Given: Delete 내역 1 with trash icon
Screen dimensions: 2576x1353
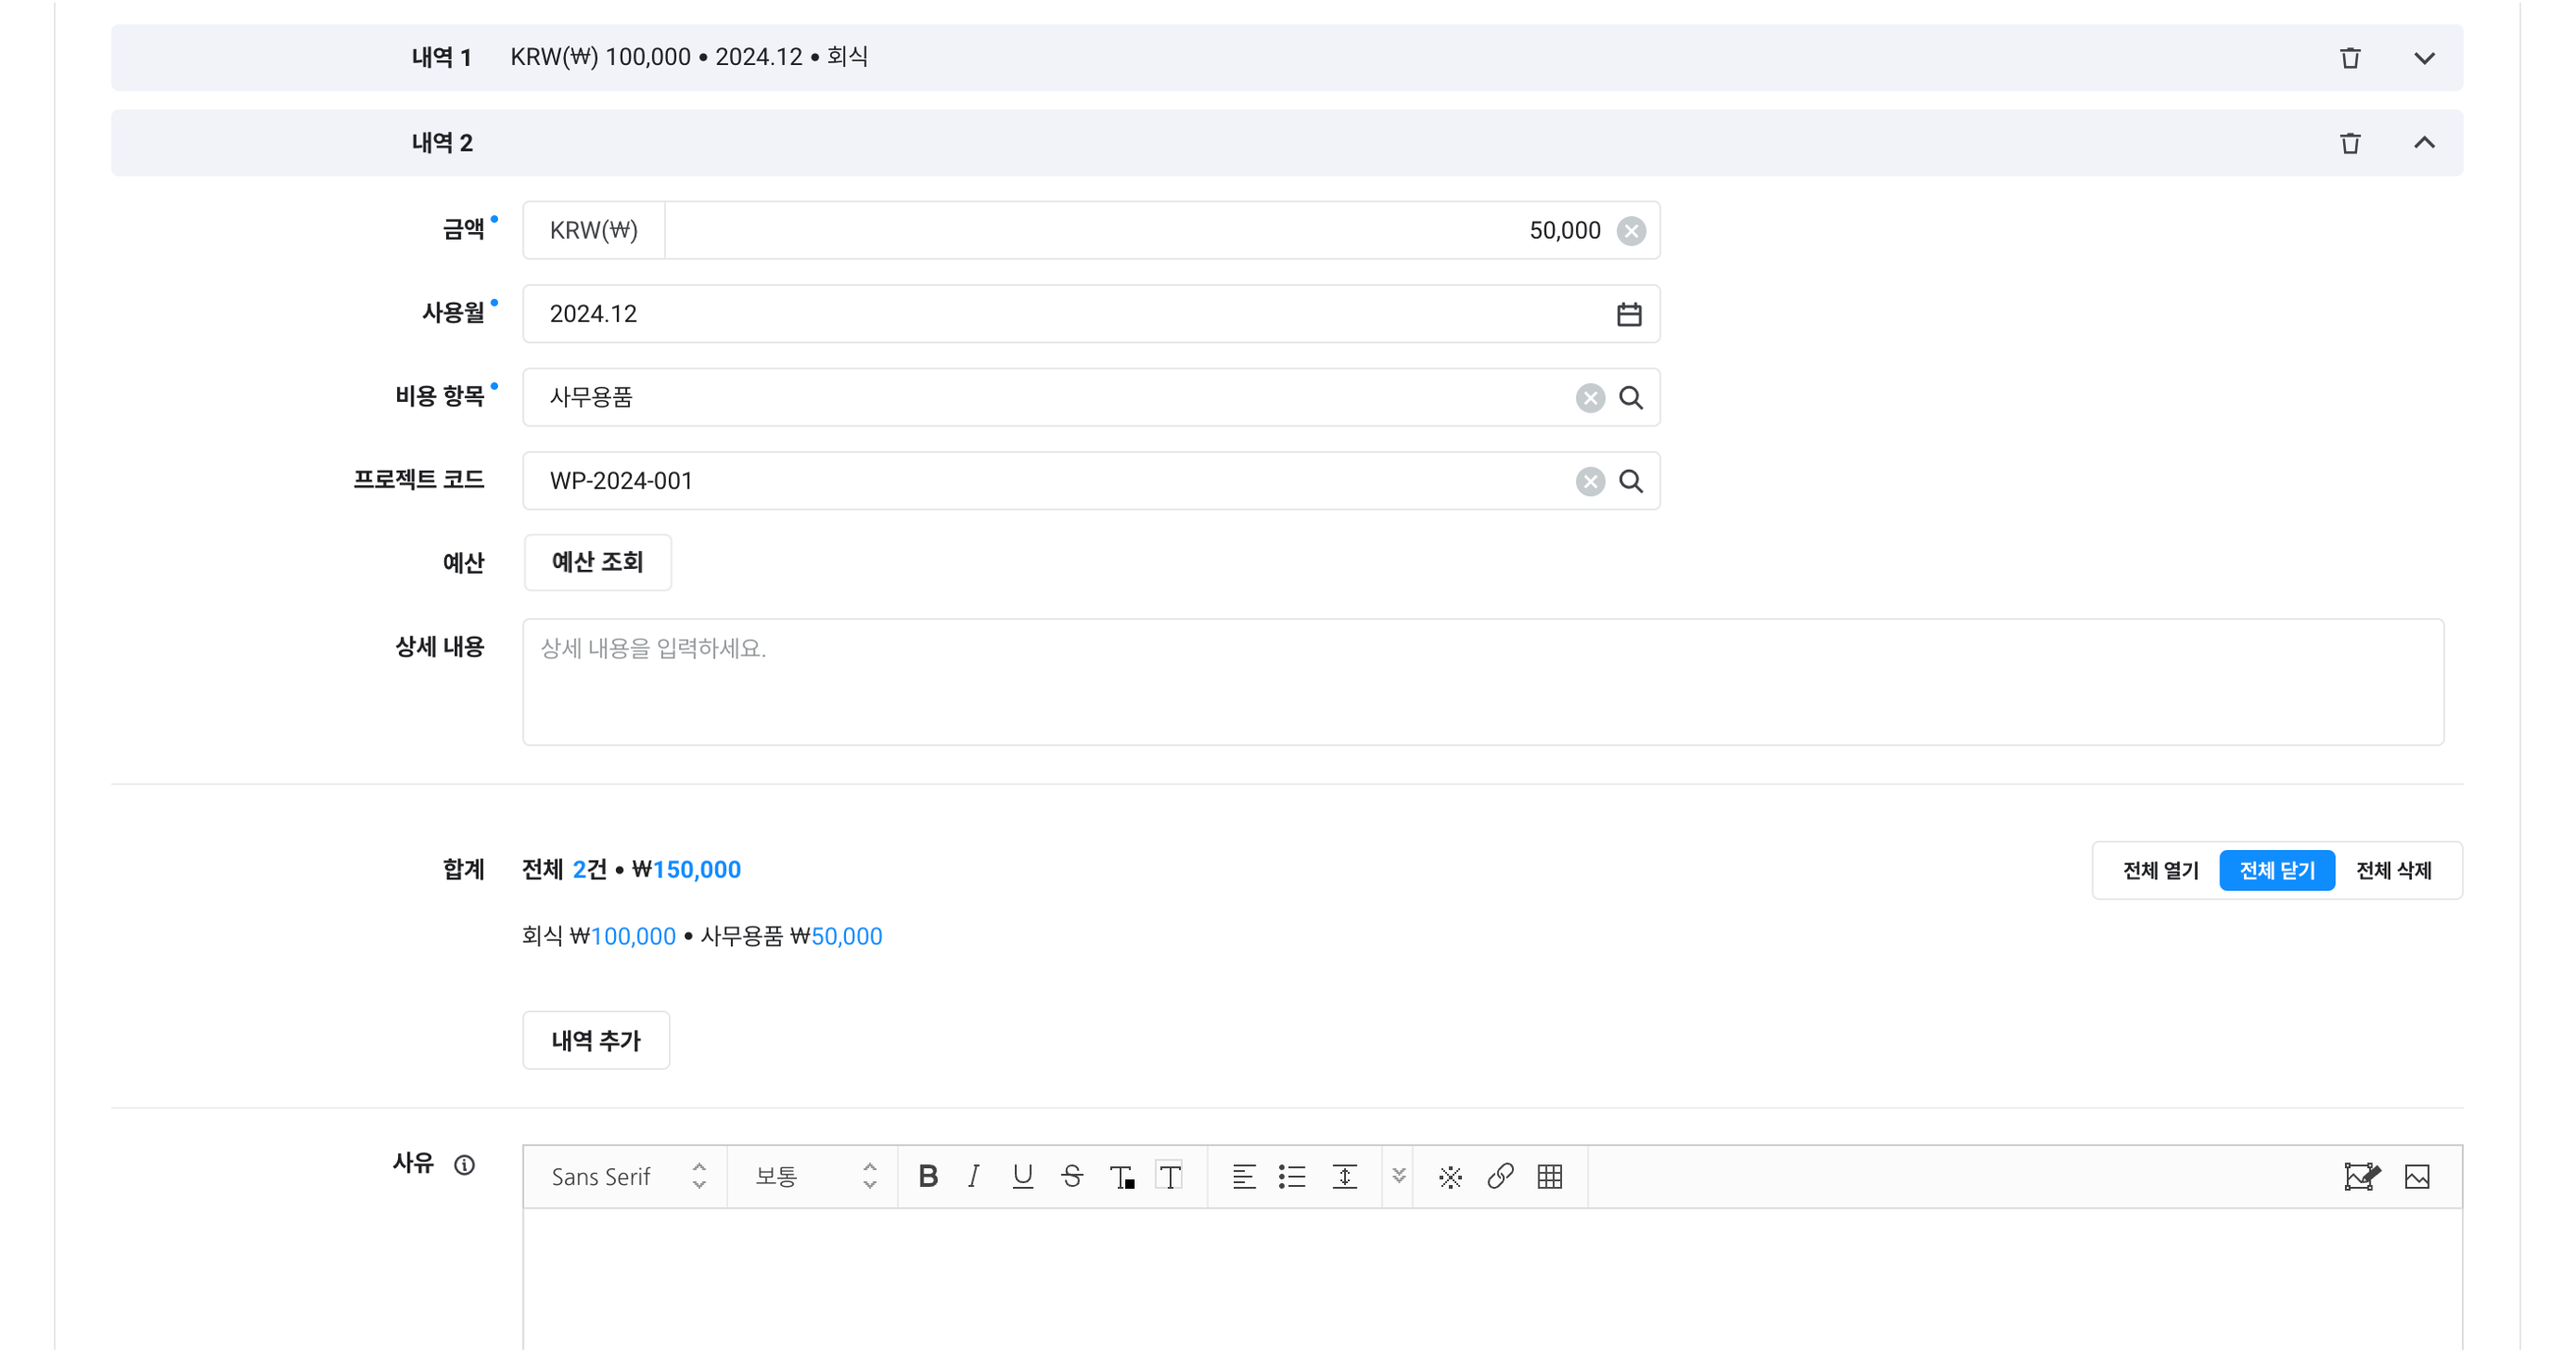Looking at the screenshot, I should (x=2350, y=58).
